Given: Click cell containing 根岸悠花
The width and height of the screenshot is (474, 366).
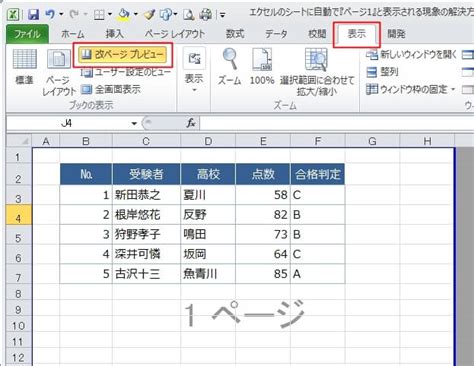Looking at the screenshot, I should coord(146,215).
